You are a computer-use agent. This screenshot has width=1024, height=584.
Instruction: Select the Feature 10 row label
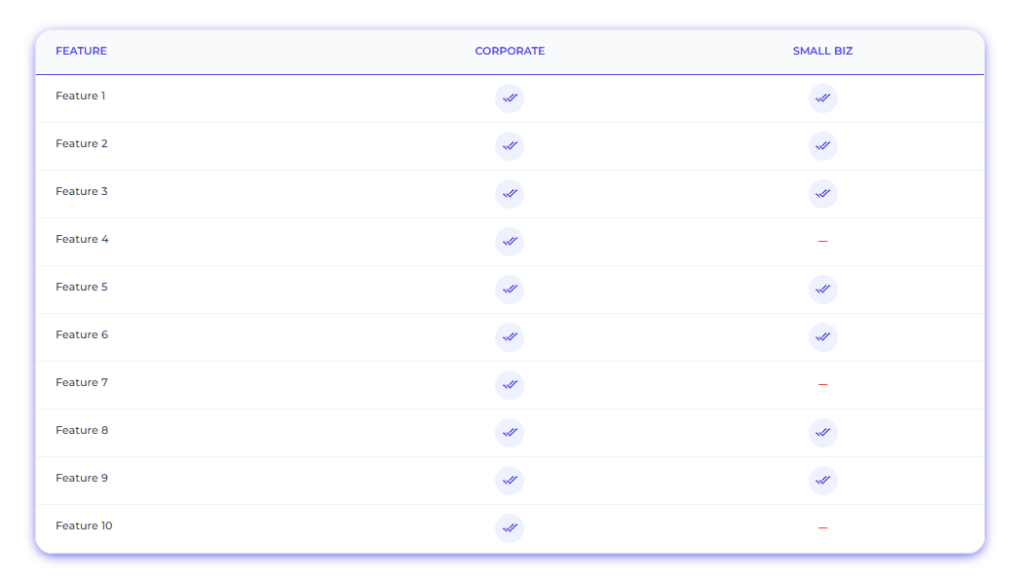(x=84, y=526)
